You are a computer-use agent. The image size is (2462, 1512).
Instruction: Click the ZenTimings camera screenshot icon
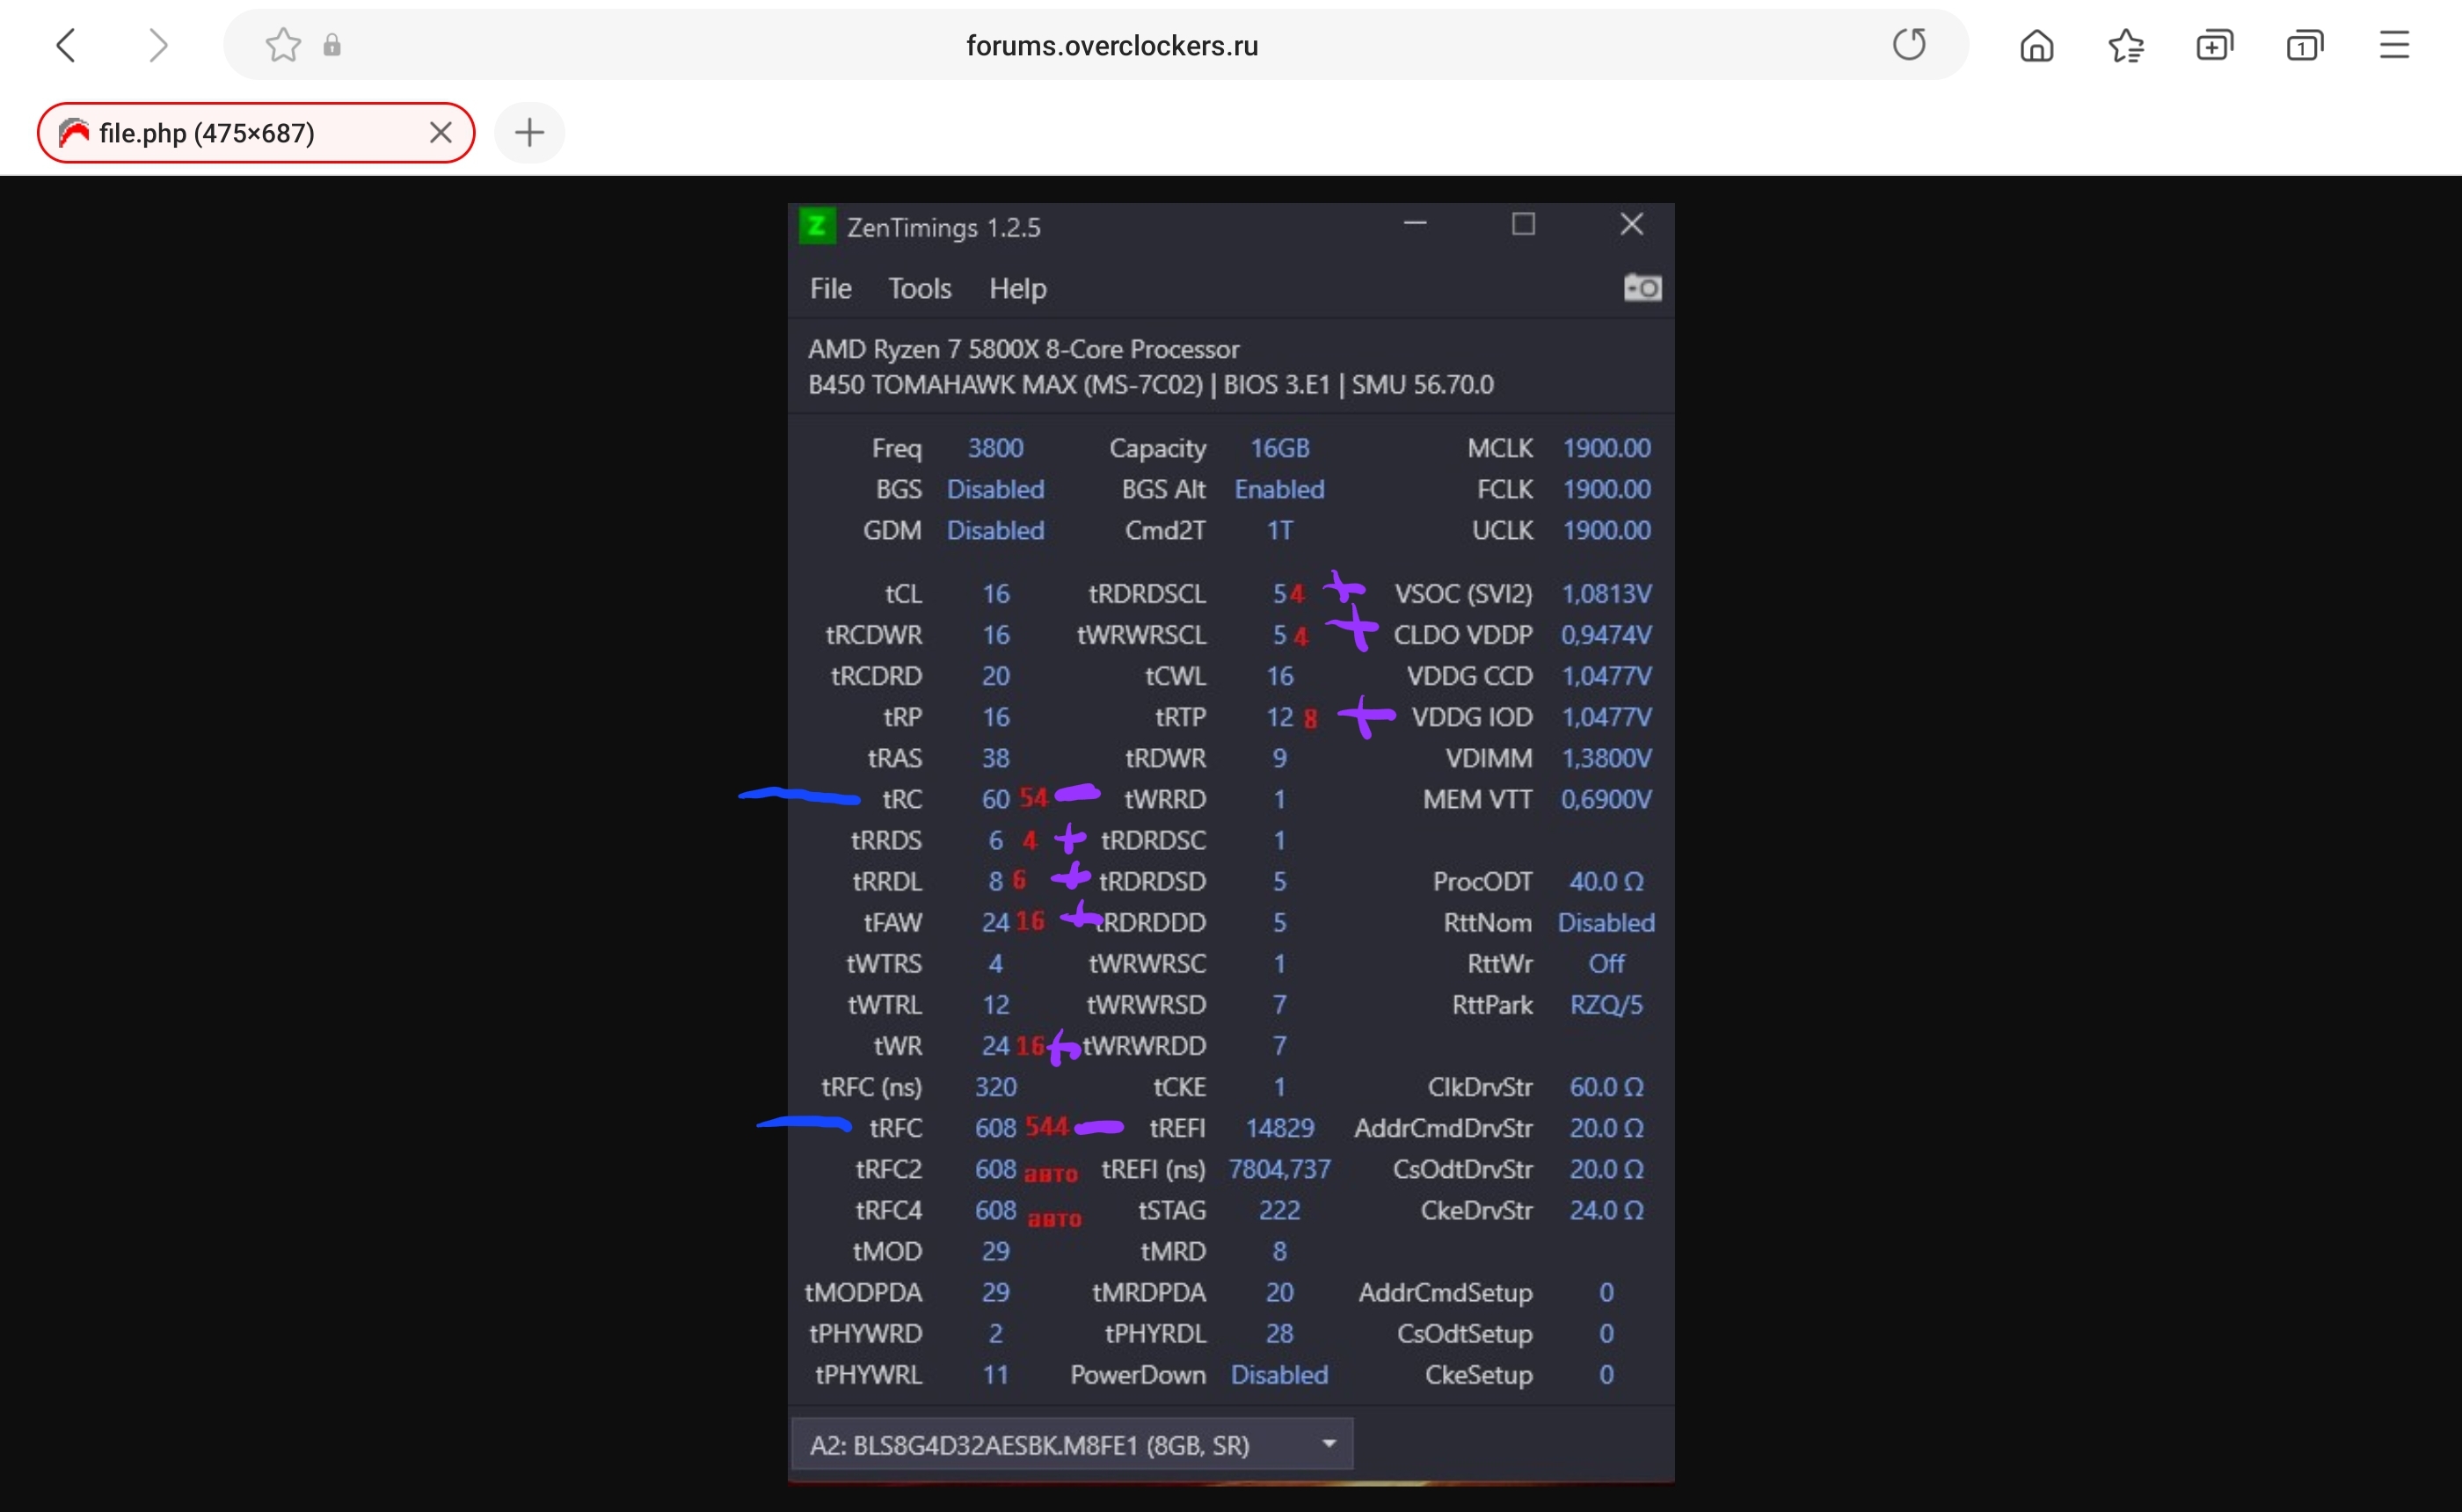(x=1642, y=288)
